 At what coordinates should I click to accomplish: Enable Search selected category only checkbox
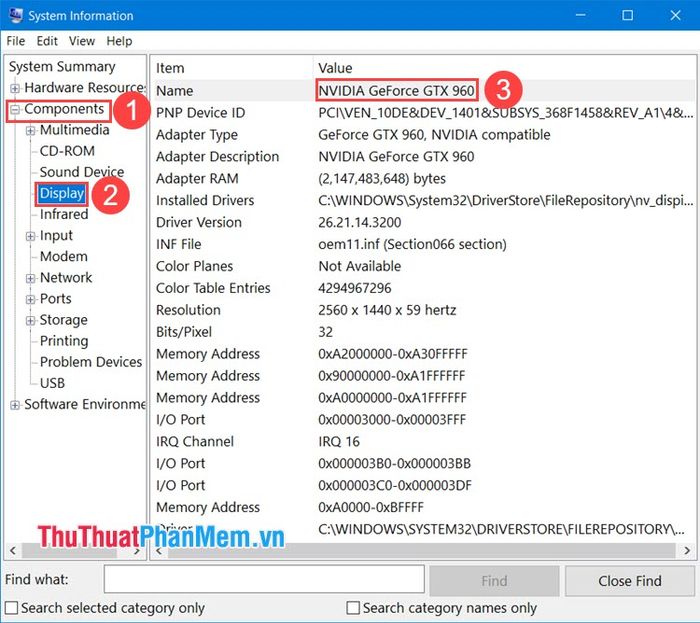tap(11, 608)
